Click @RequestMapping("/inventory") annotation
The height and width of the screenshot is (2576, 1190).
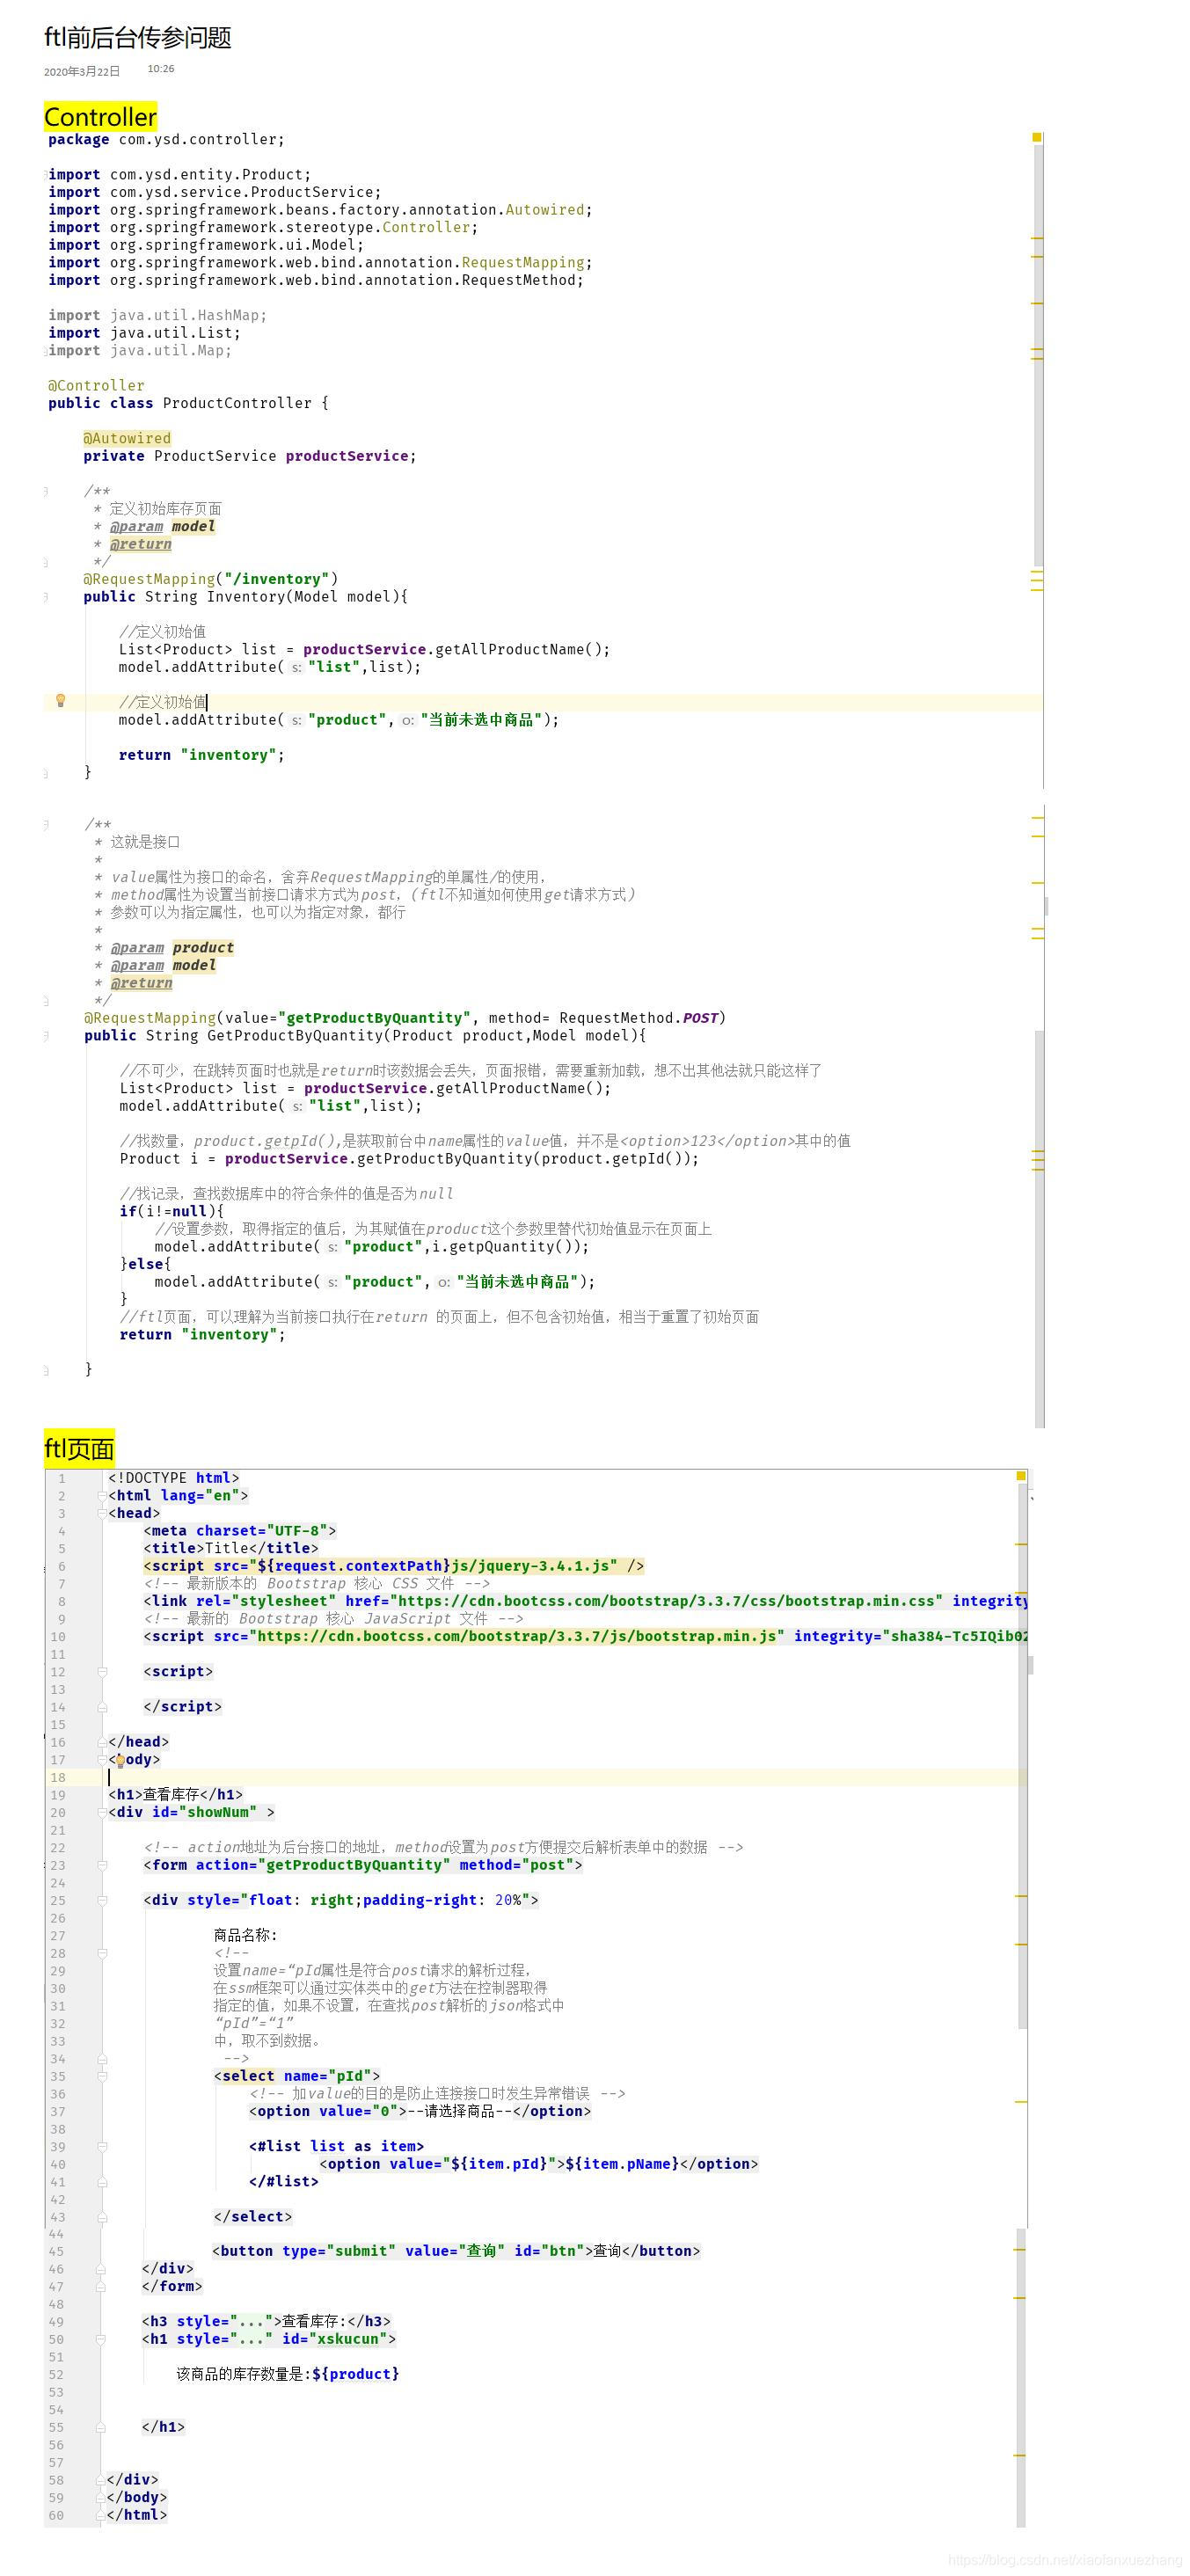(211, 580)
